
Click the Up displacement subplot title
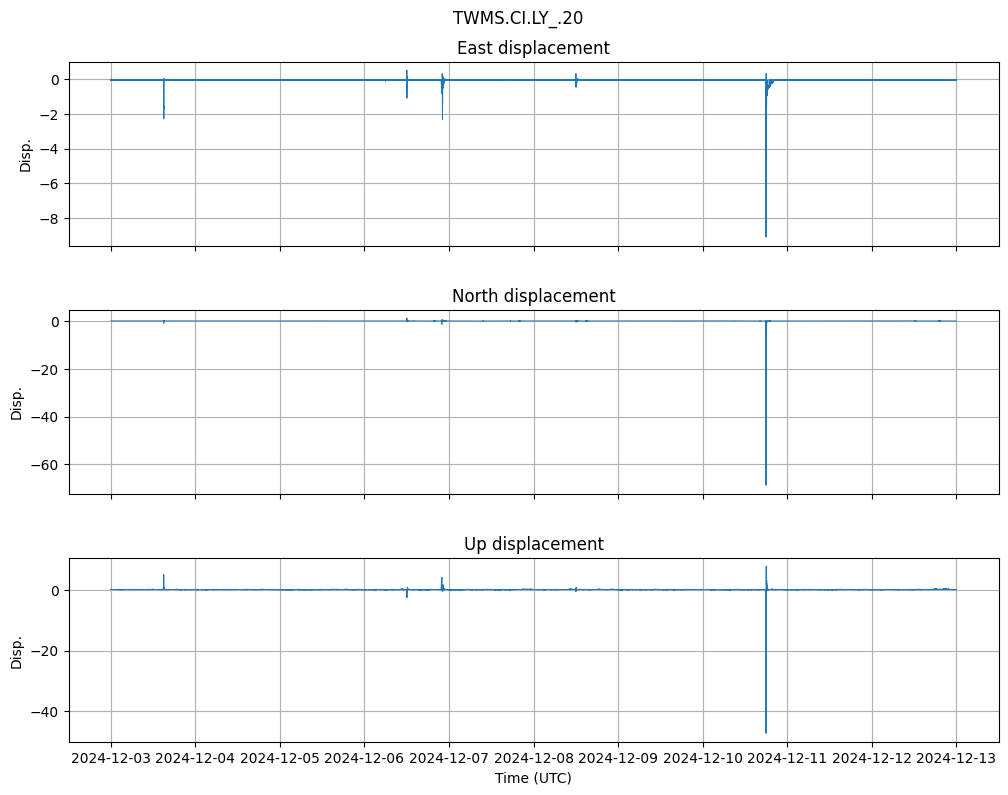click(533, 544)
